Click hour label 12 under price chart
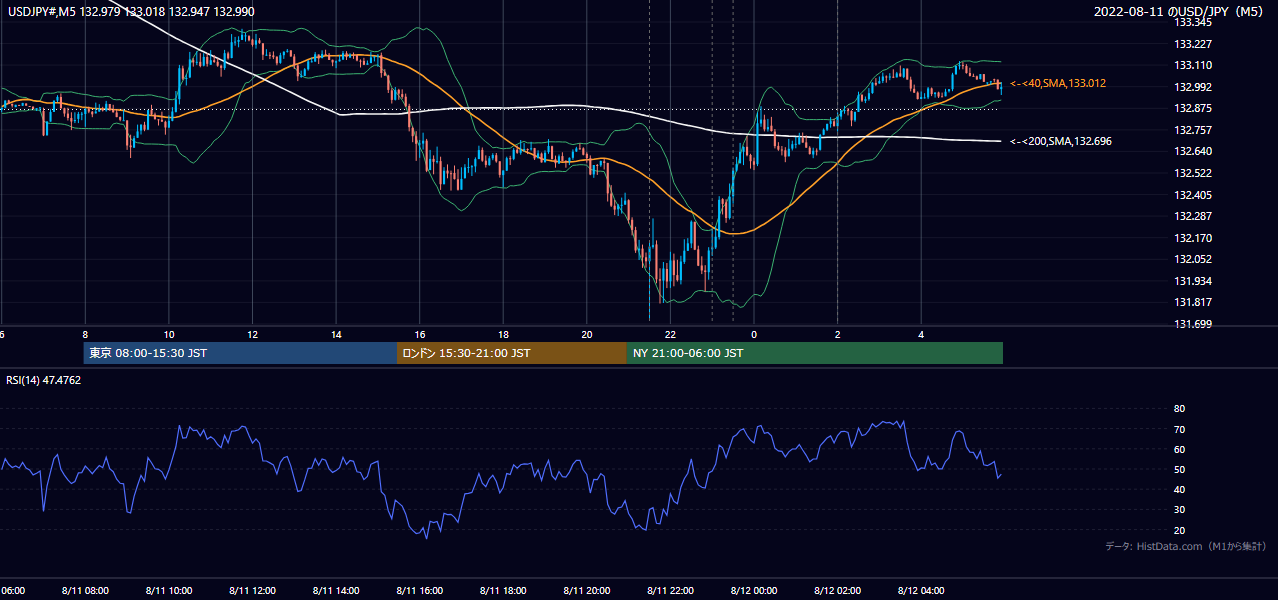 (x=252, y=335)
